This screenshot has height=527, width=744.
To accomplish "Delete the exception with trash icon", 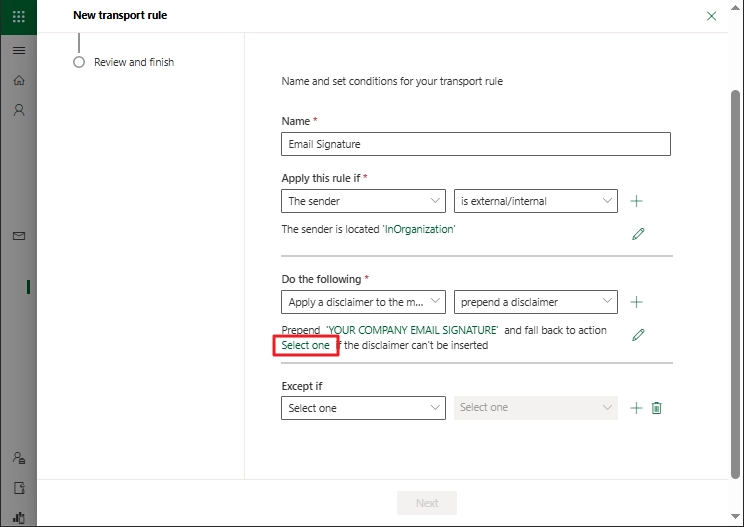I will click(657, 408).
